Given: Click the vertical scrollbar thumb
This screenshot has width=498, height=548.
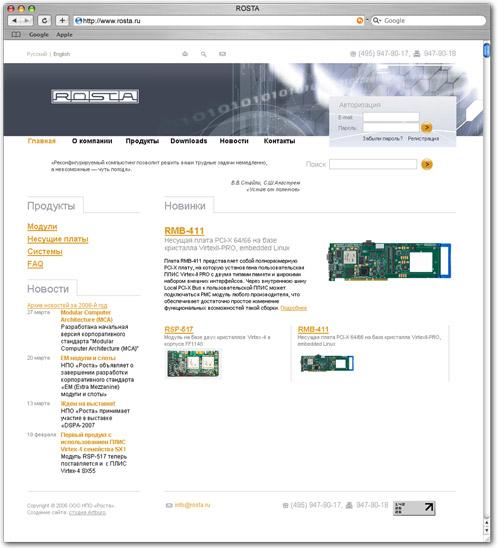Looking at the screenshot, I should pyautogui.click(x=486, y=50).
